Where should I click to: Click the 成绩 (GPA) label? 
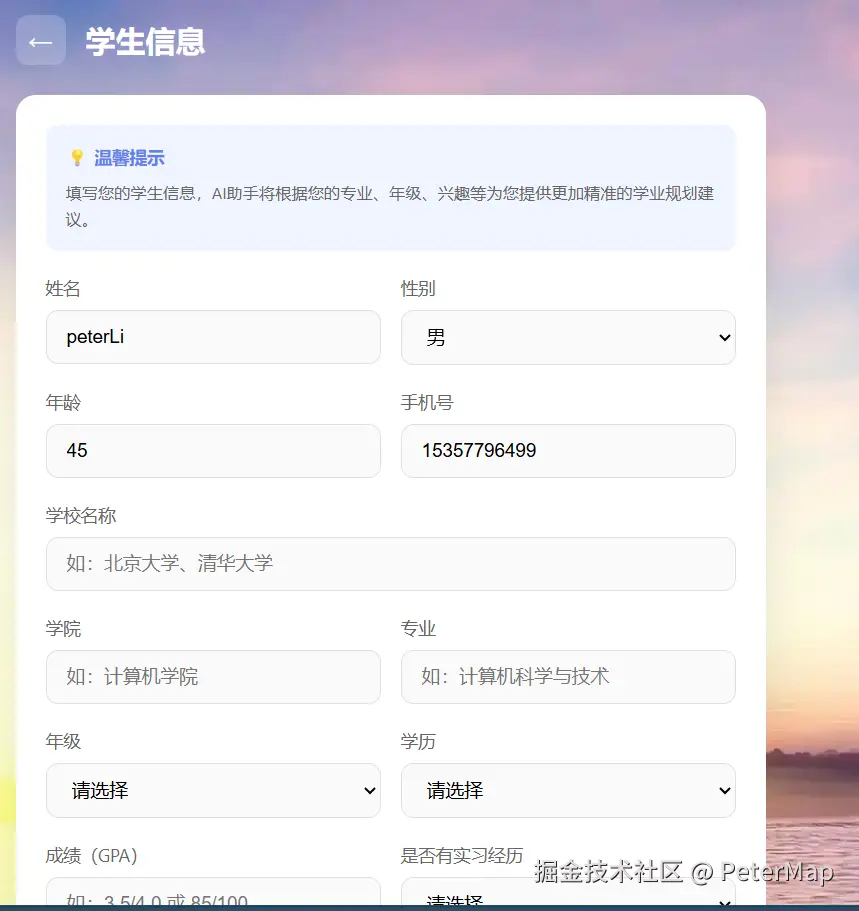tap(91, 856)
